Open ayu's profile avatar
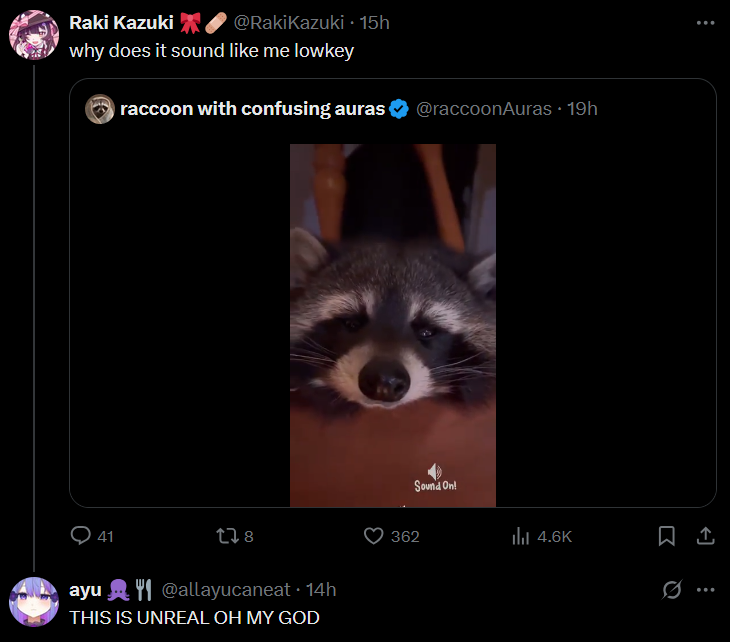This screenshot has height=642, width=730. click(x=34, y=603)
